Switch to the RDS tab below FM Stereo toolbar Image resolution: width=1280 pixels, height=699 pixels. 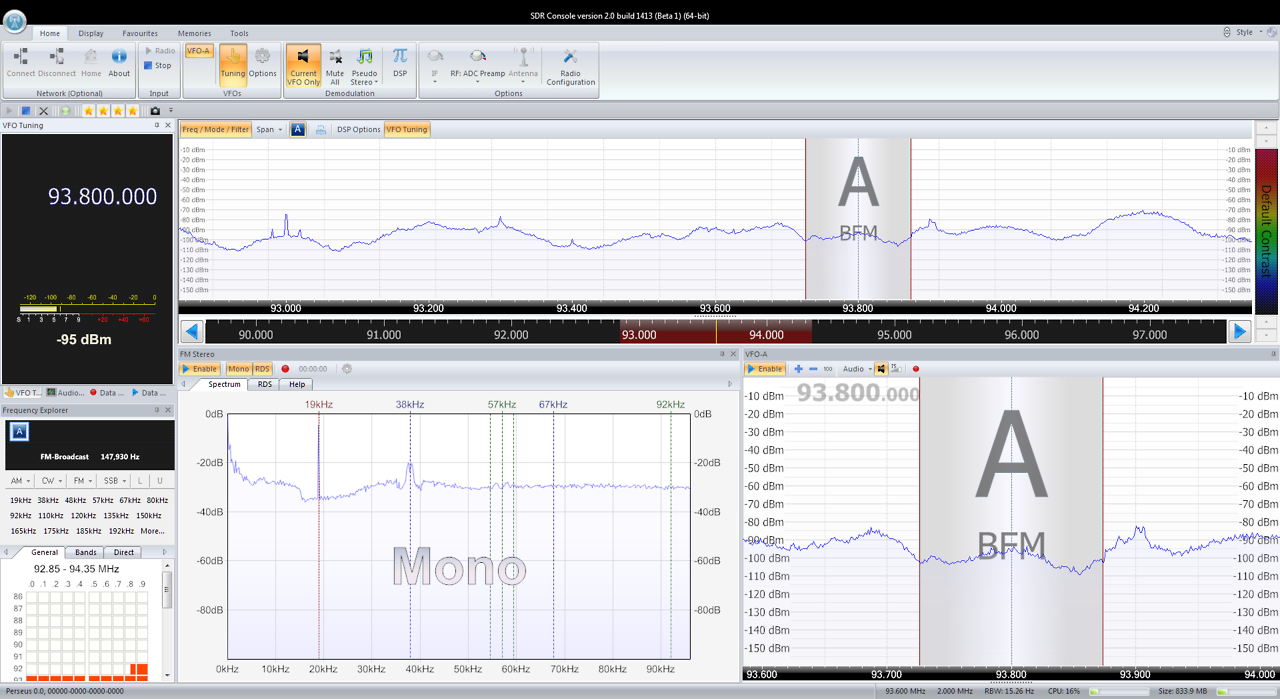[264, 384]
